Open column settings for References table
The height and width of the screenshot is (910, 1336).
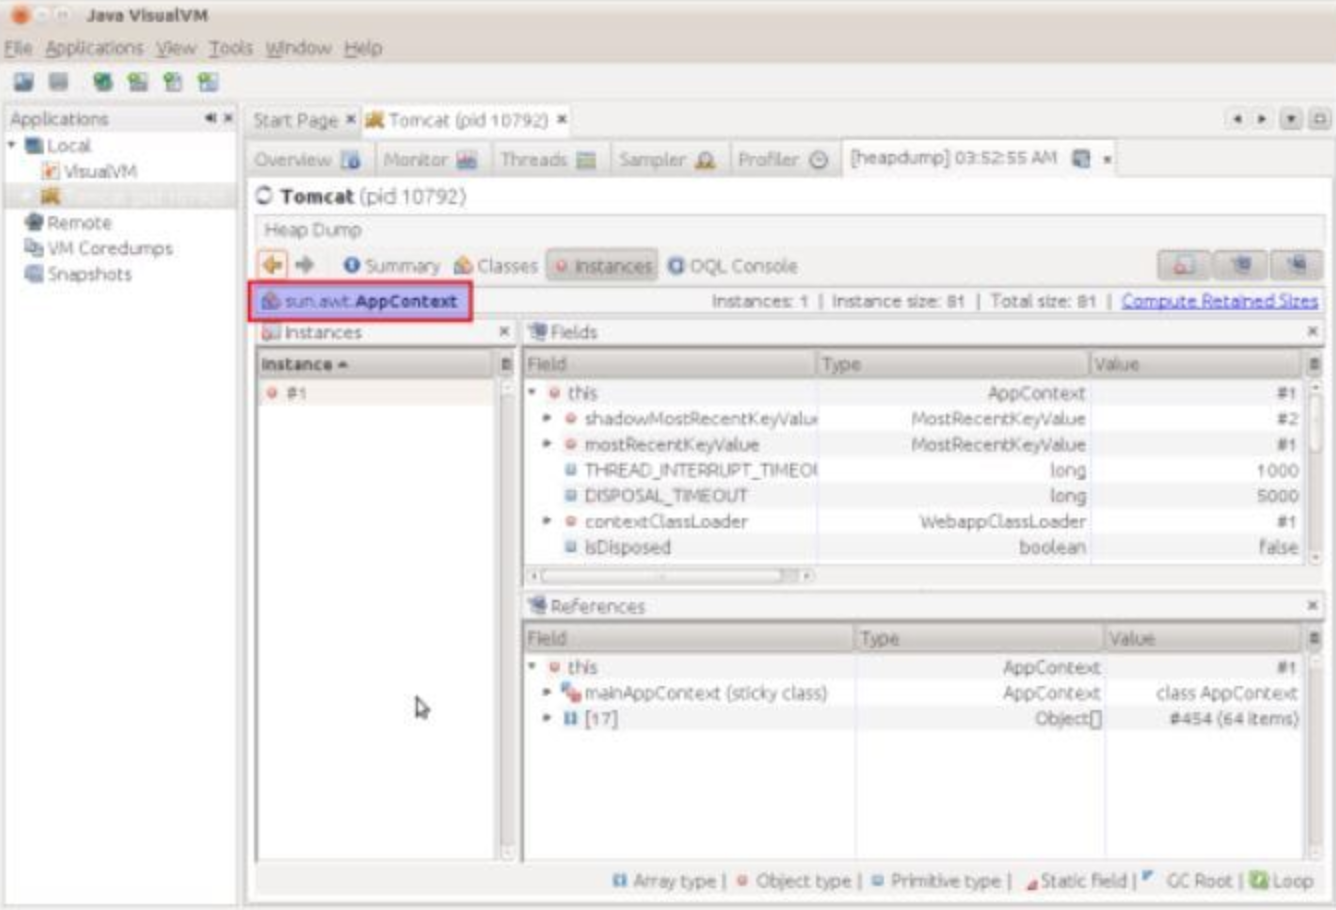click(x=1314, y=638)
